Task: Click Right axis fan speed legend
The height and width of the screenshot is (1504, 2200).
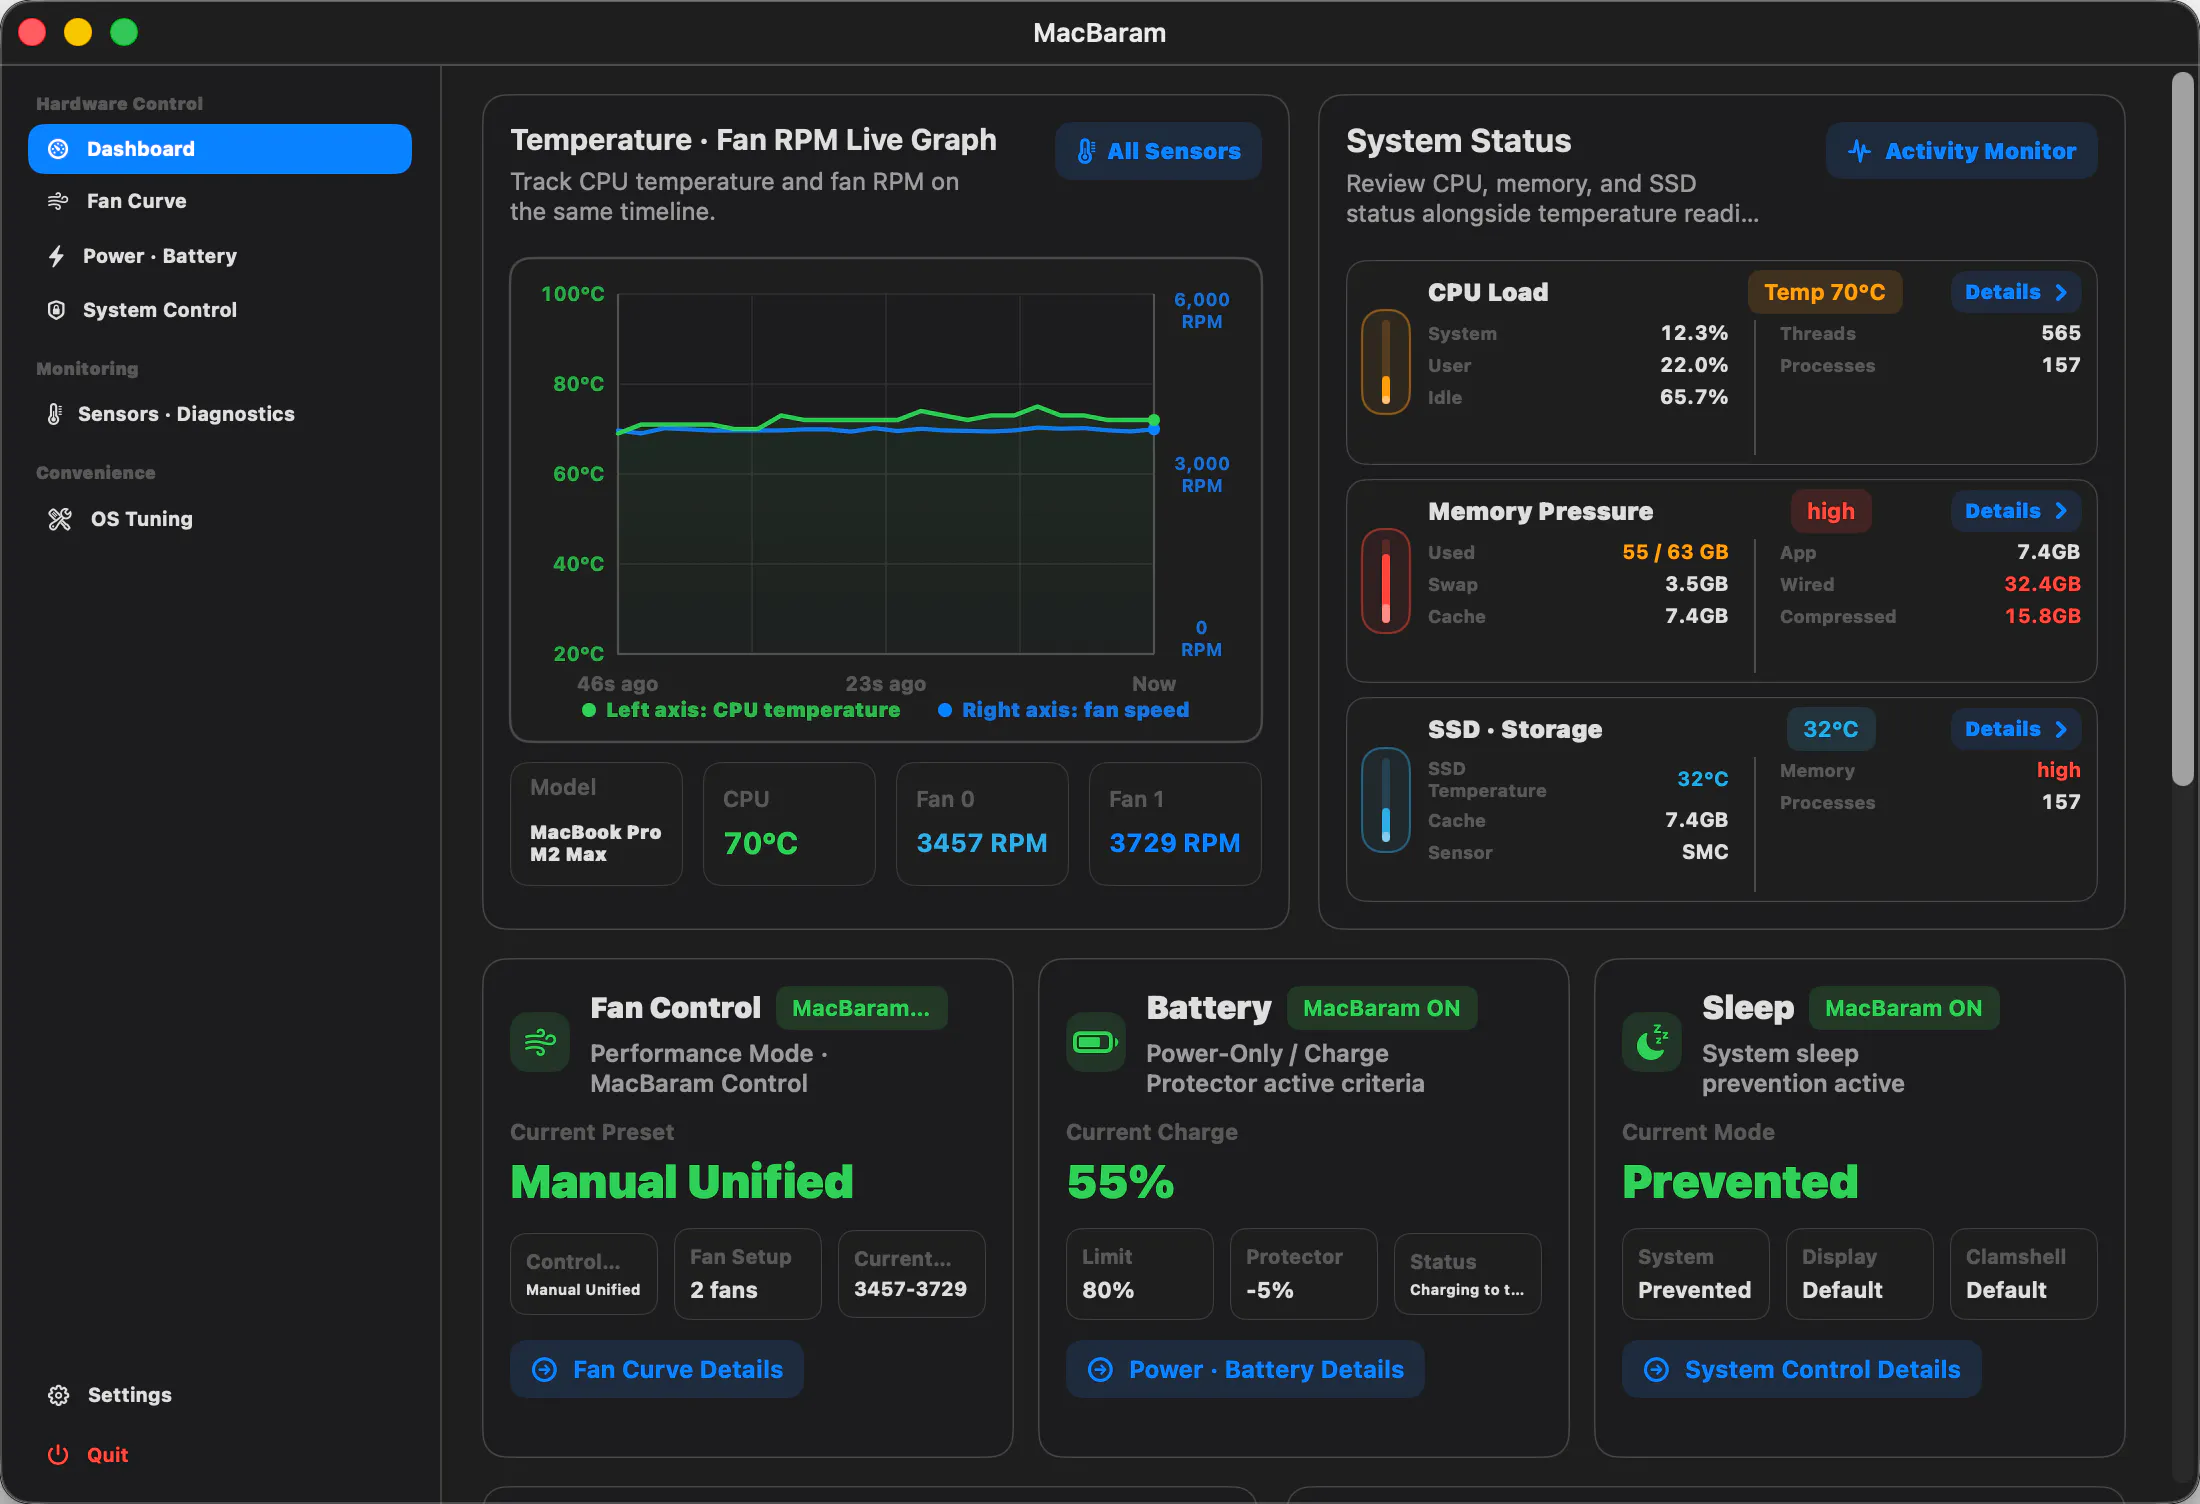Action: pos(1064,710)
